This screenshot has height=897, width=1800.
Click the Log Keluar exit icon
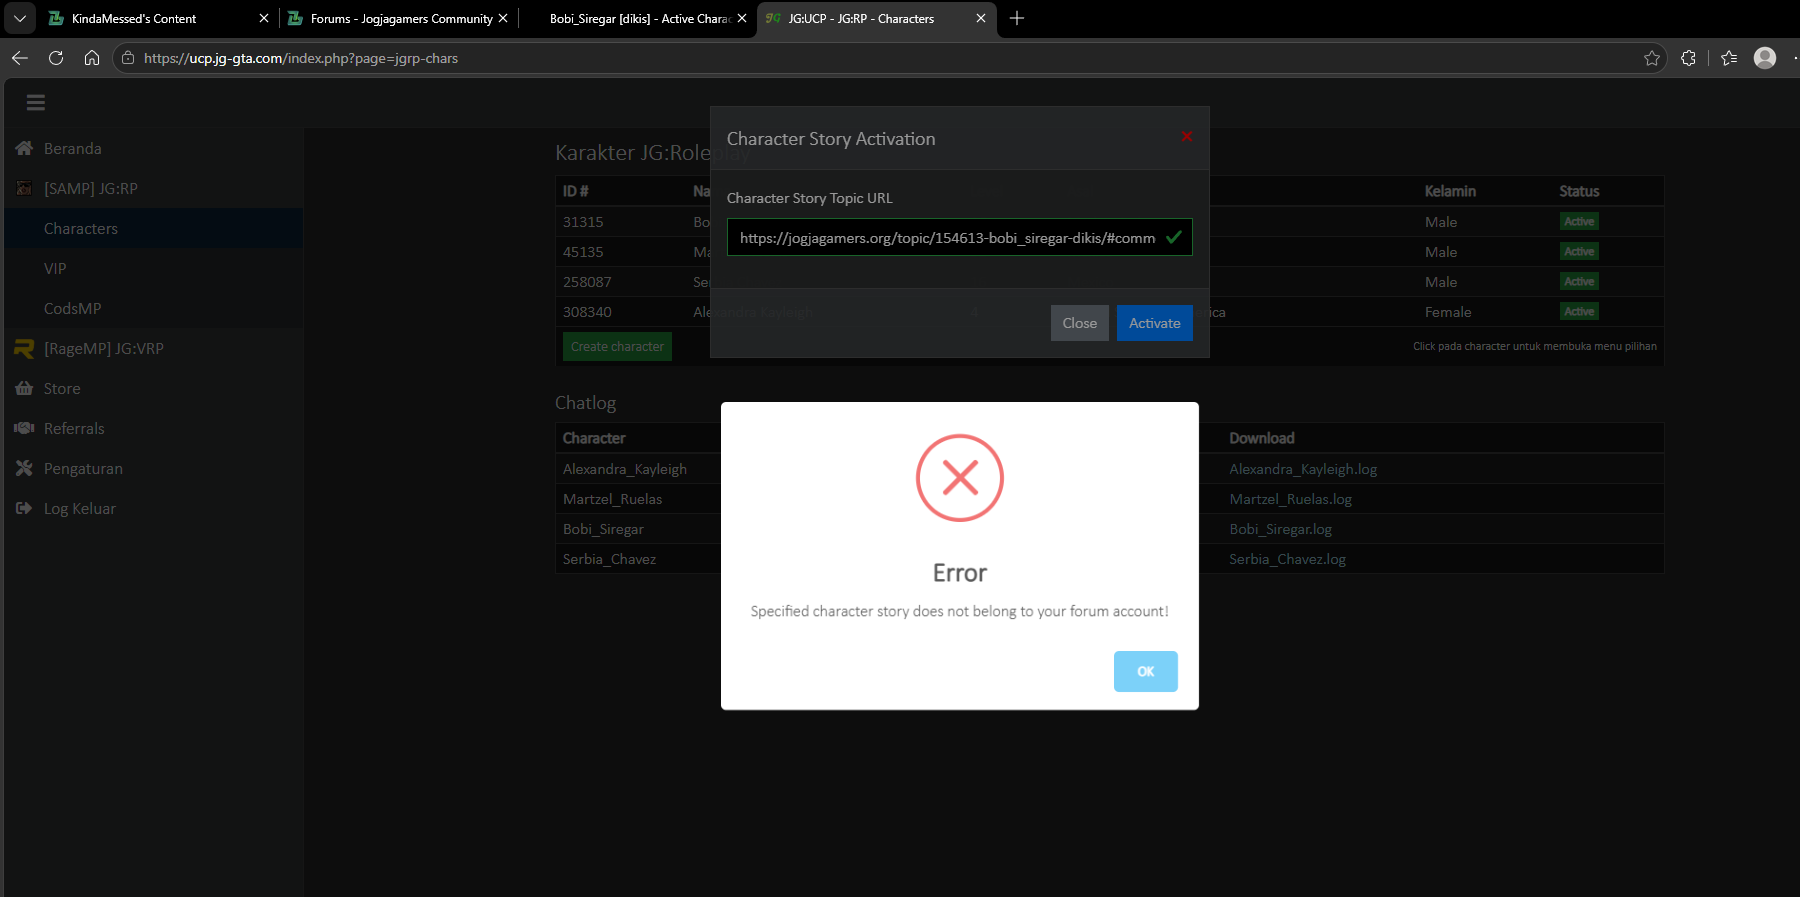pyautogui.click(x=24, y=508)
